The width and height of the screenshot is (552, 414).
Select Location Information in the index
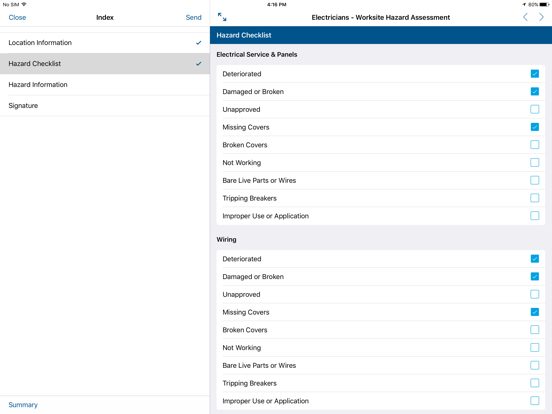(105, 43)
